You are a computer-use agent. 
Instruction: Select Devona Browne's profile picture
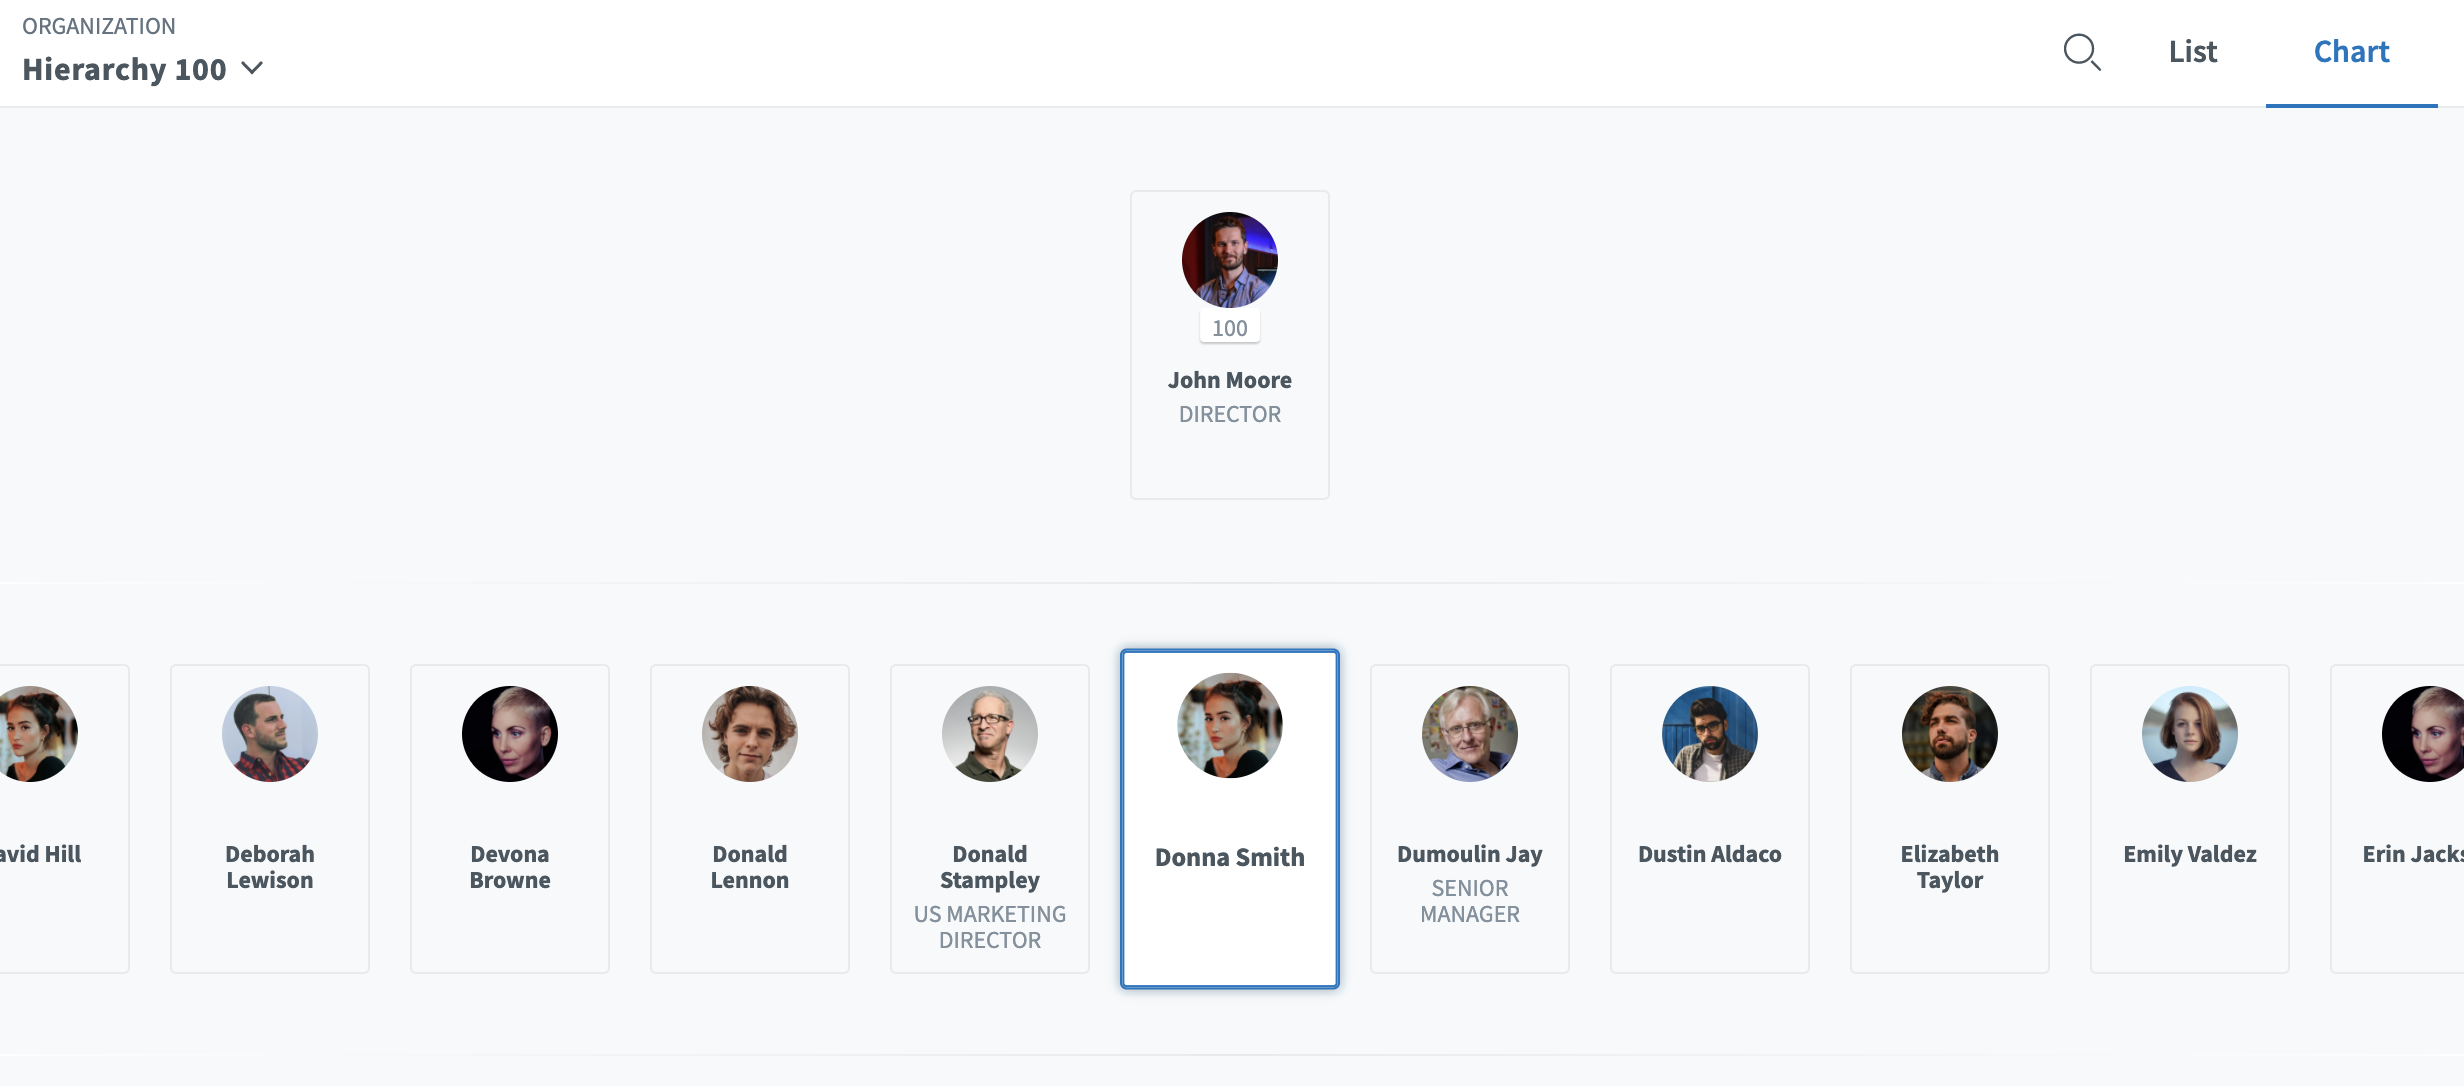pyautogui.click(x=510, y=733)
